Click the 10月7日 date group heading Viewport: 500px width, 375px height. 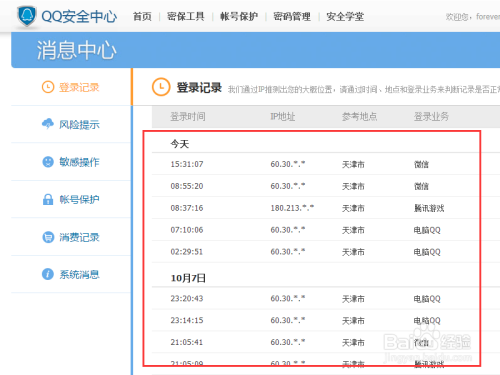(188, 278)
